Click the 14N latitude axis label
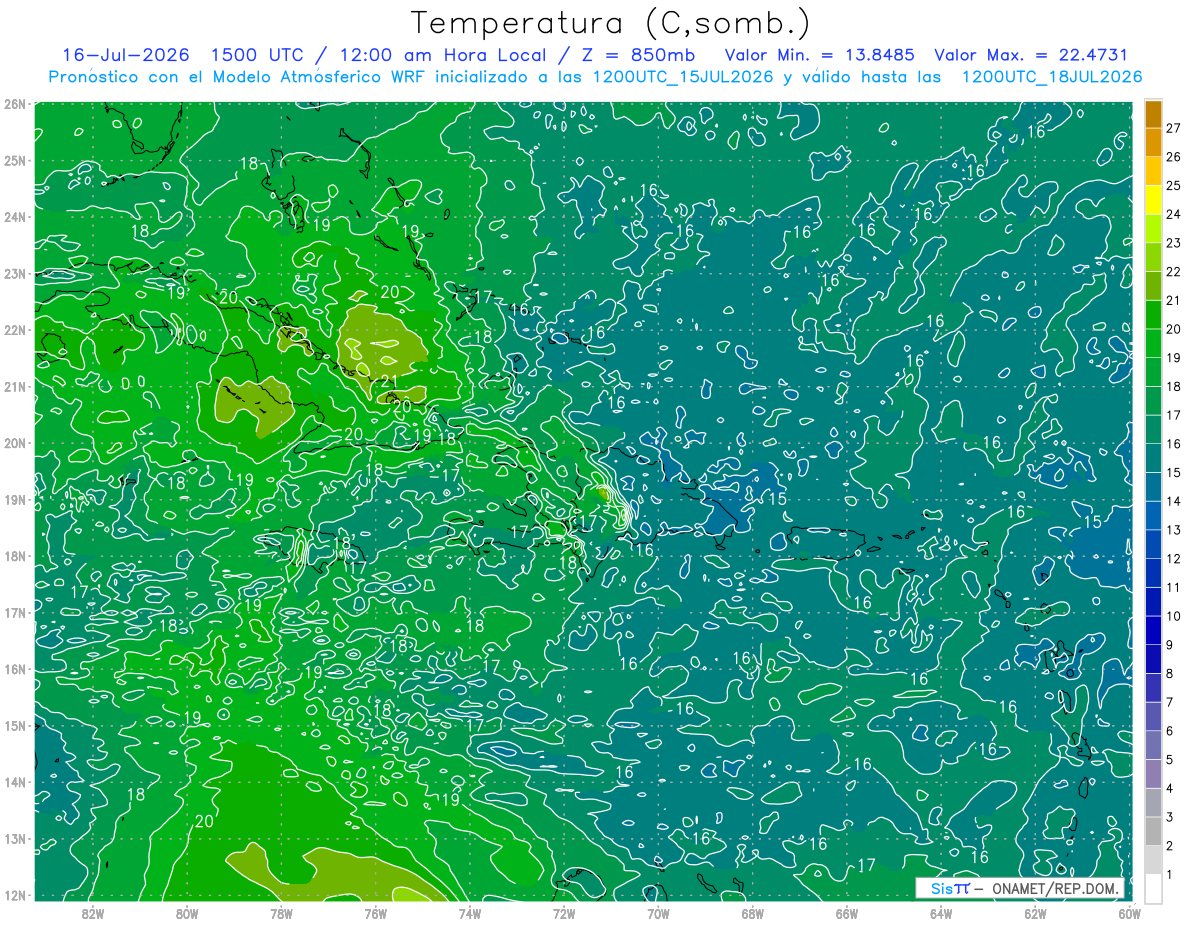 coord(15,782)
